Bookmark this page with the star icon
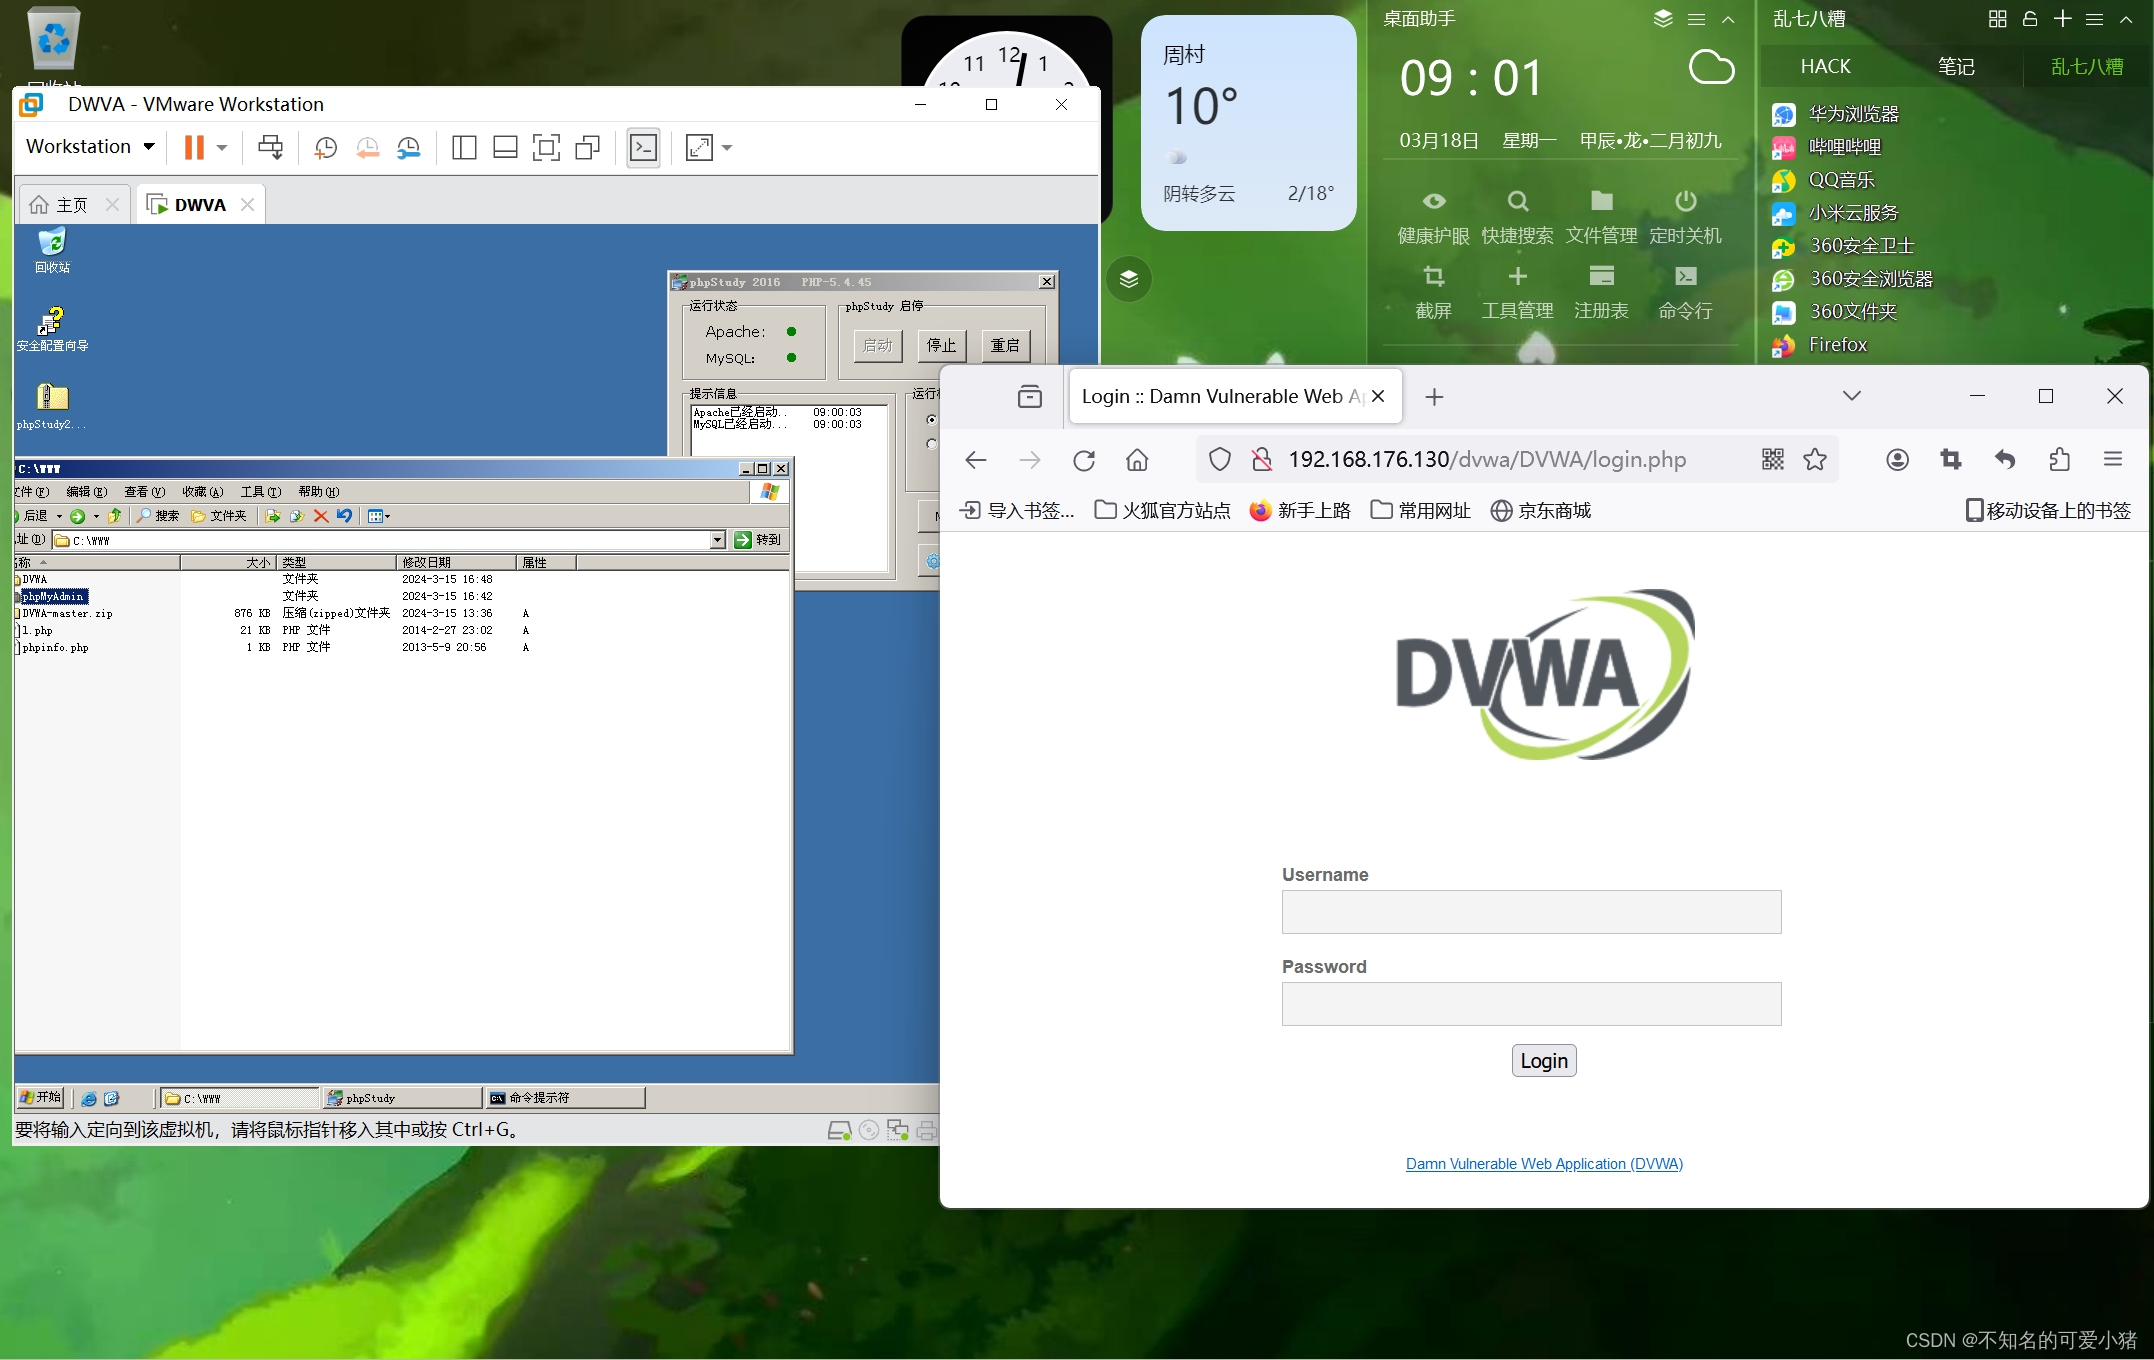2154x1360 pixels. coord(1815,460)
